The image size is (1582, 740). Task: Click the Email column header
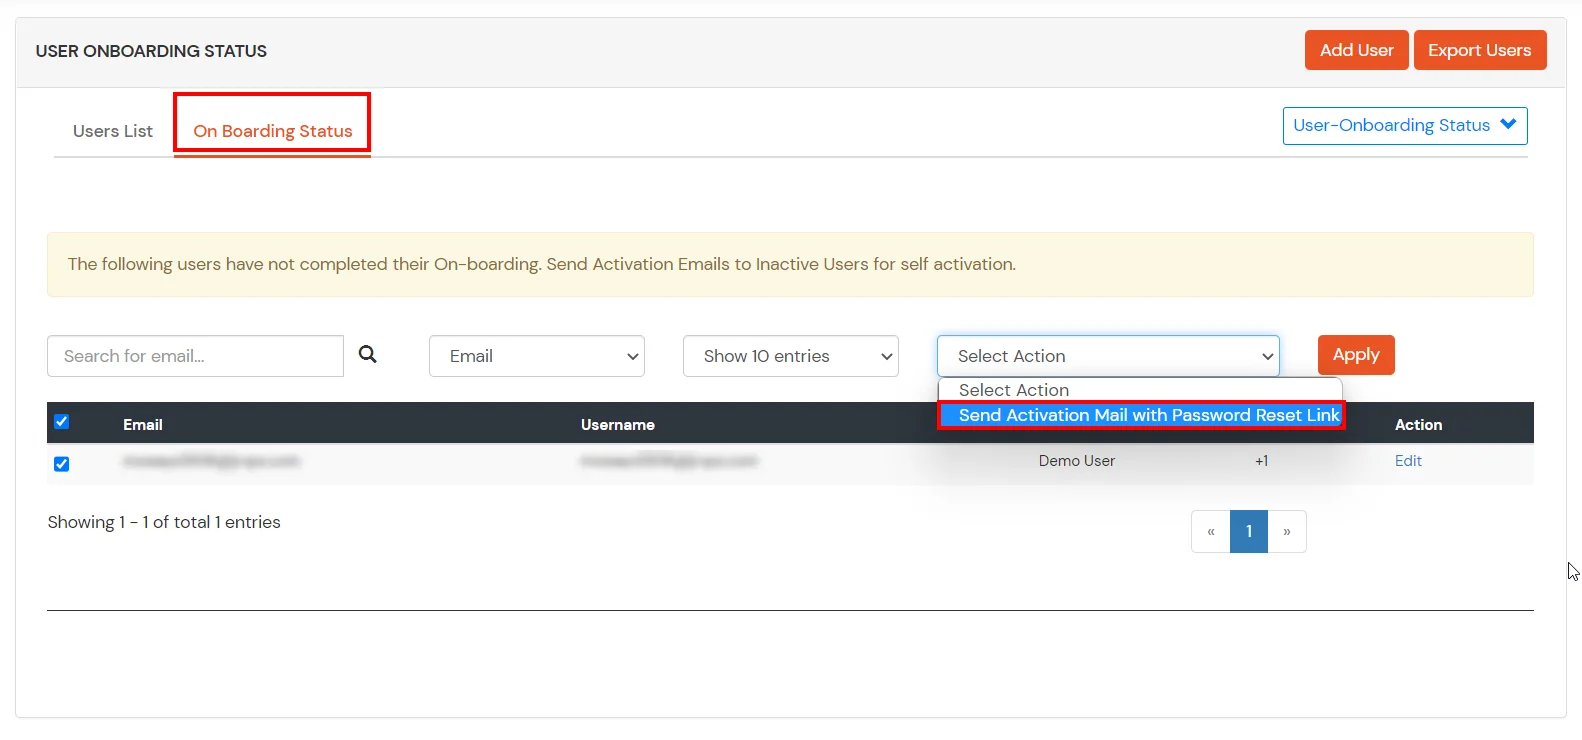click(x=143, y=425)
